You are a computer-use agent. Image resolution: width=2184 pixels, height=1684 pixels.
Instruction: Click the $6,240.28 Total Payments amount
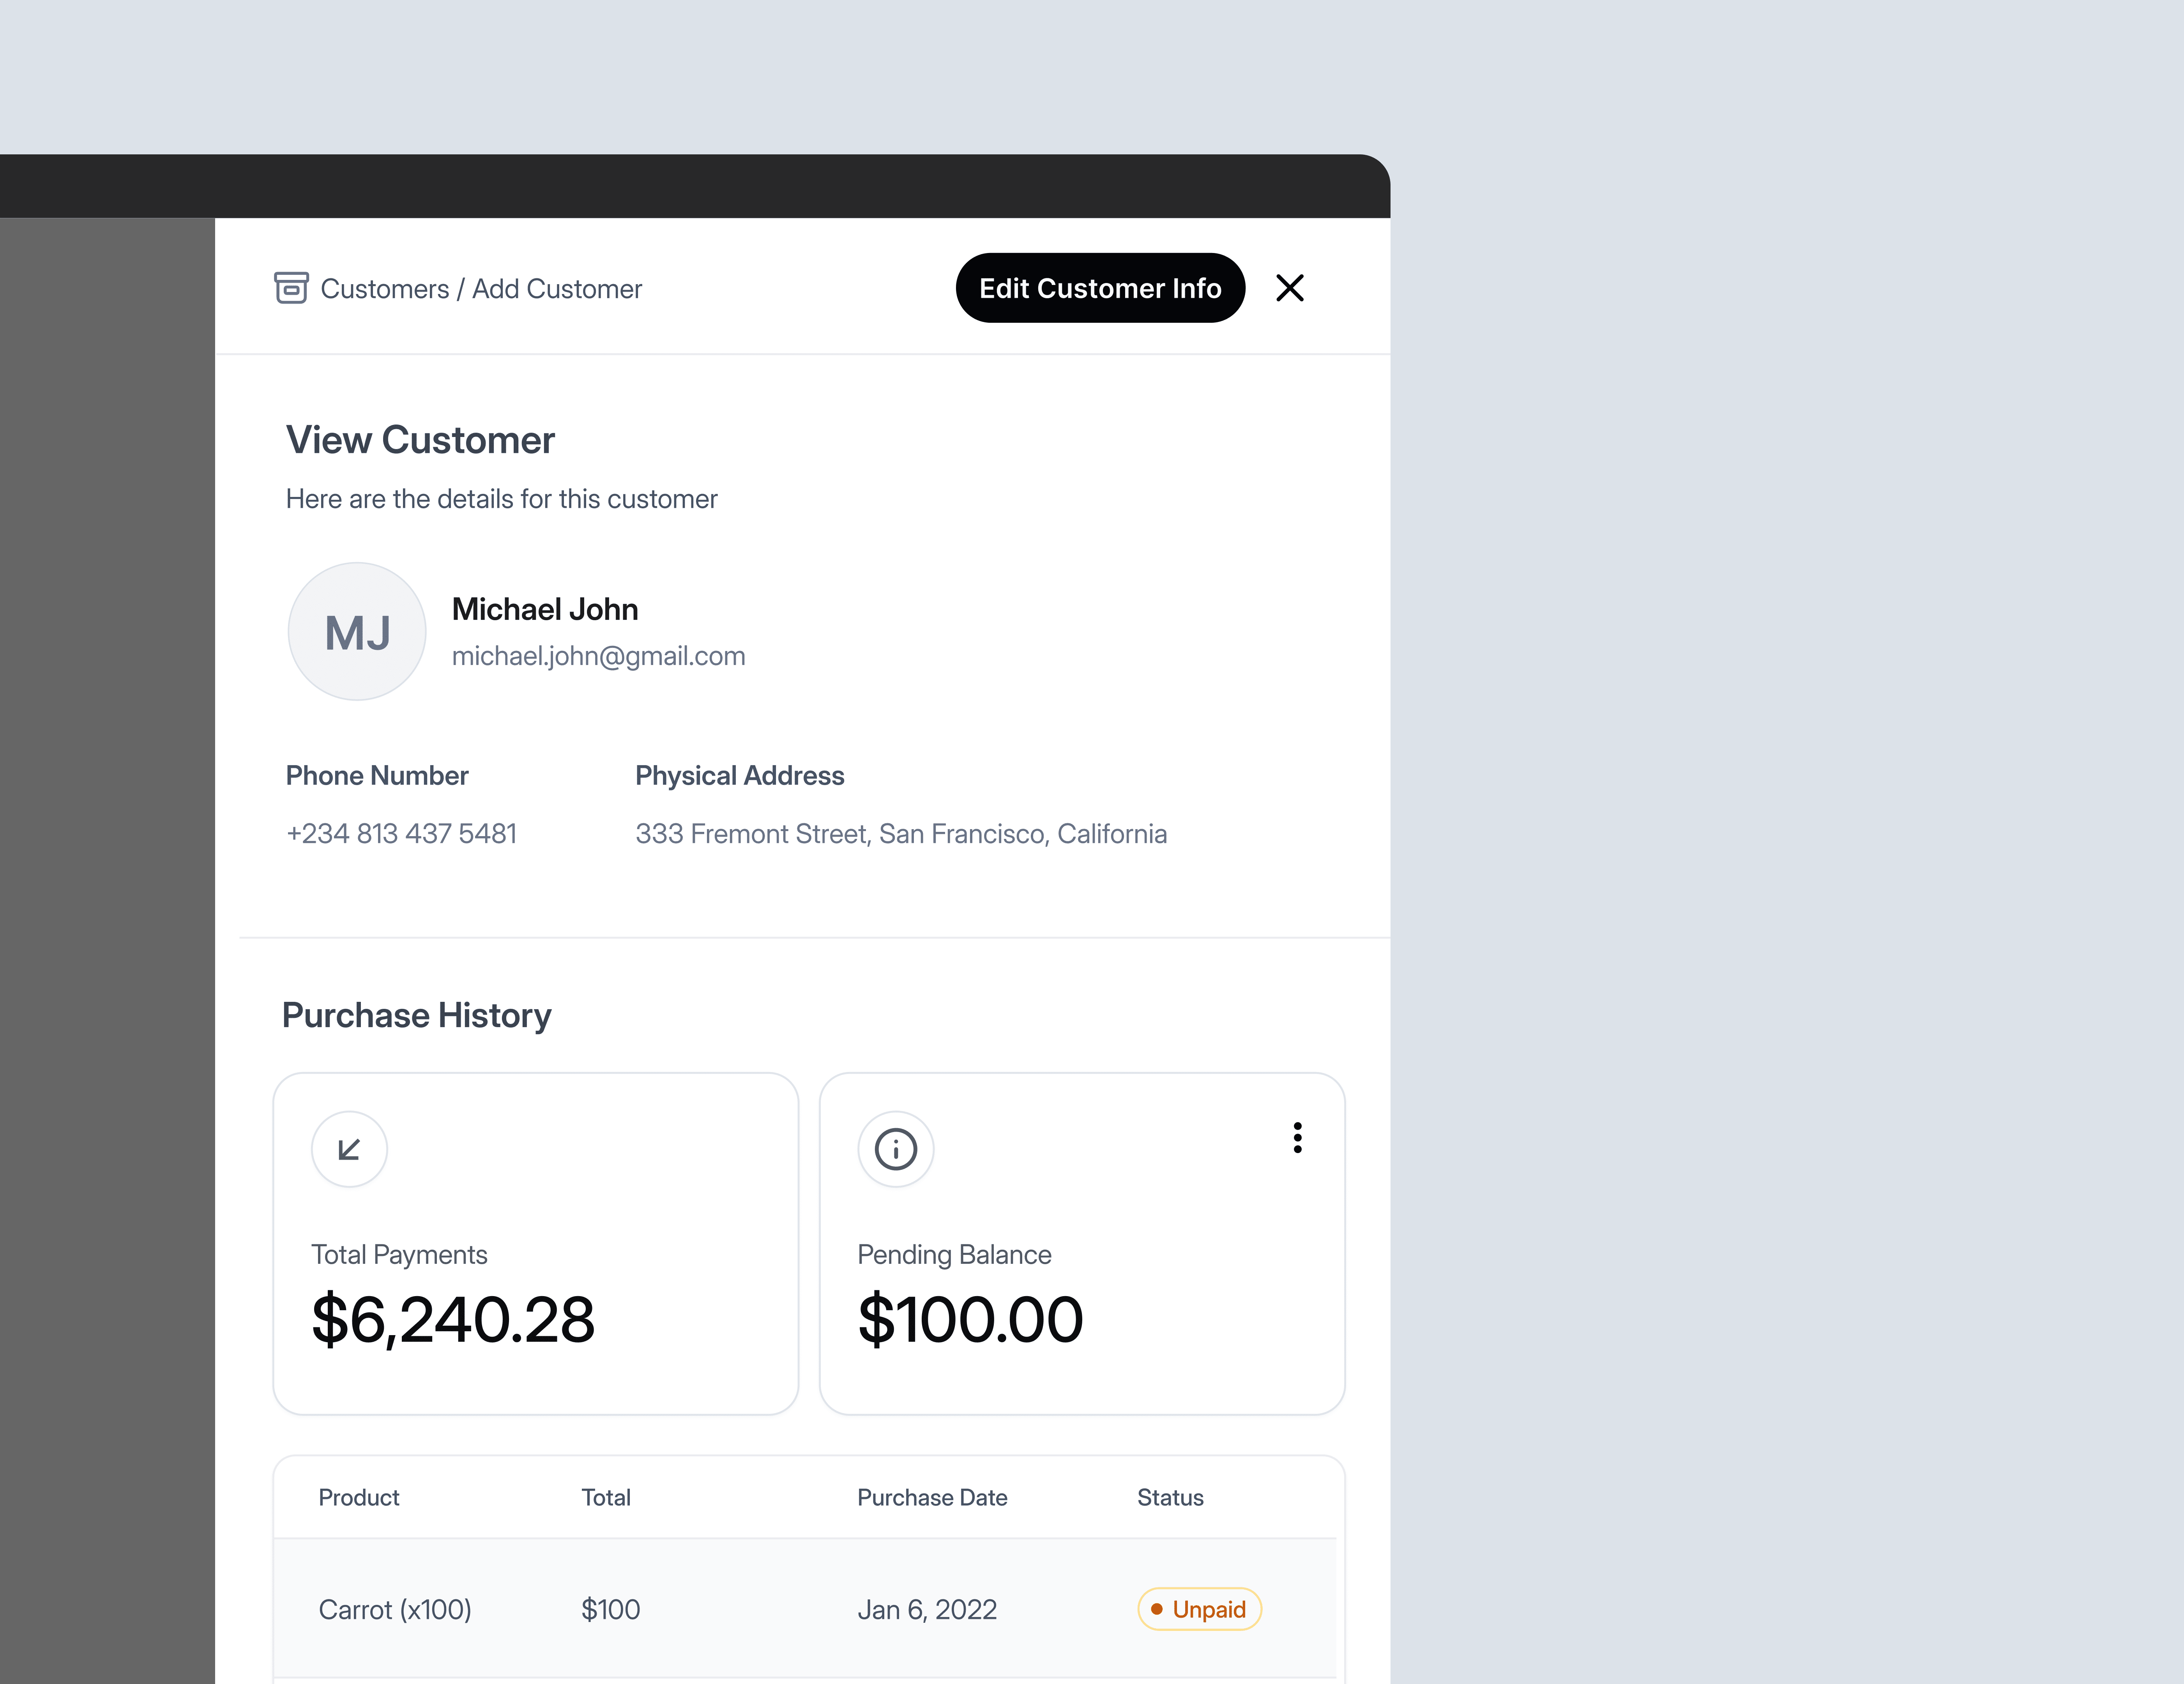pyautogui.click(x=453, y=1319)
